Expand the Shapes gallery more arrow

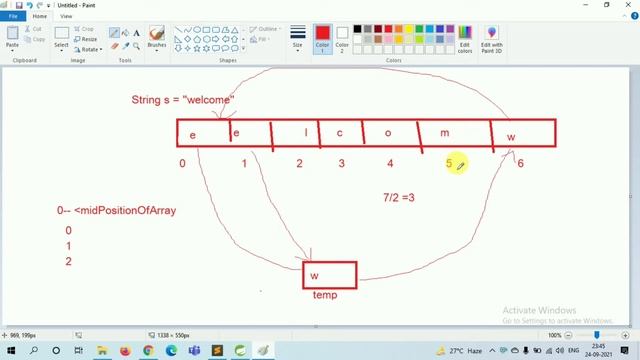pyautogui.click(x=244, y=48)
